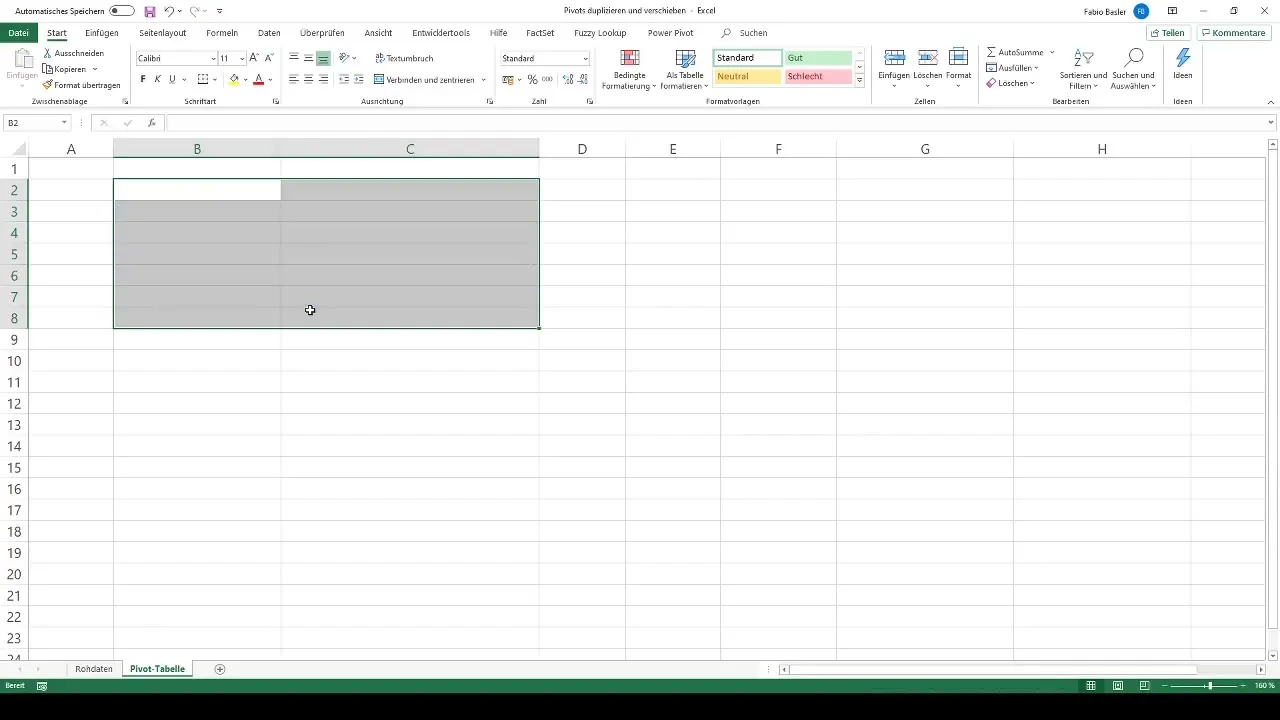Open the Power Pivot tab

click(670, 33)
